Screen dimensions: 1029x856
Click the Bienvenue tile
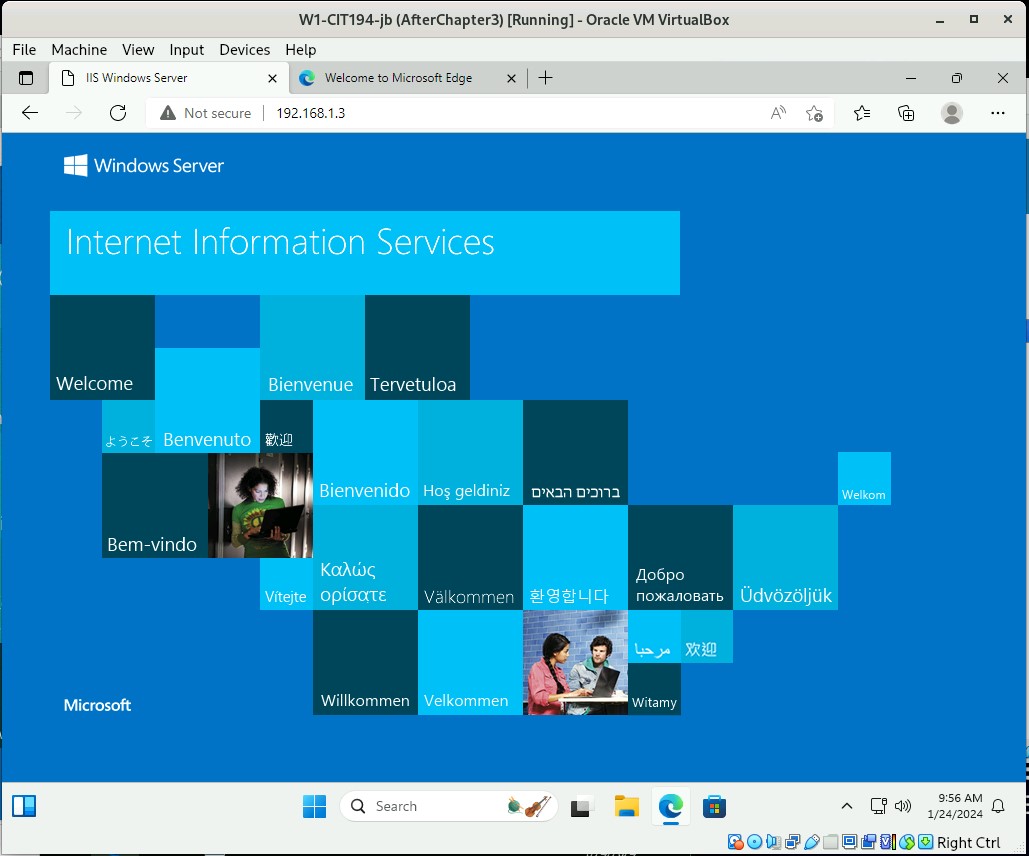tap(312, 347)
